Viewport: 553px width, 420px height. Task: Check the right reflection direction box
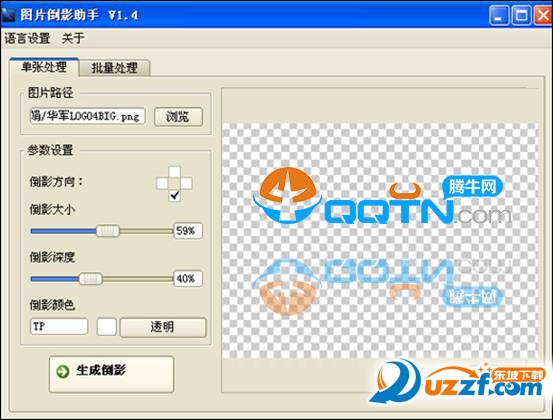click(186, 183)
